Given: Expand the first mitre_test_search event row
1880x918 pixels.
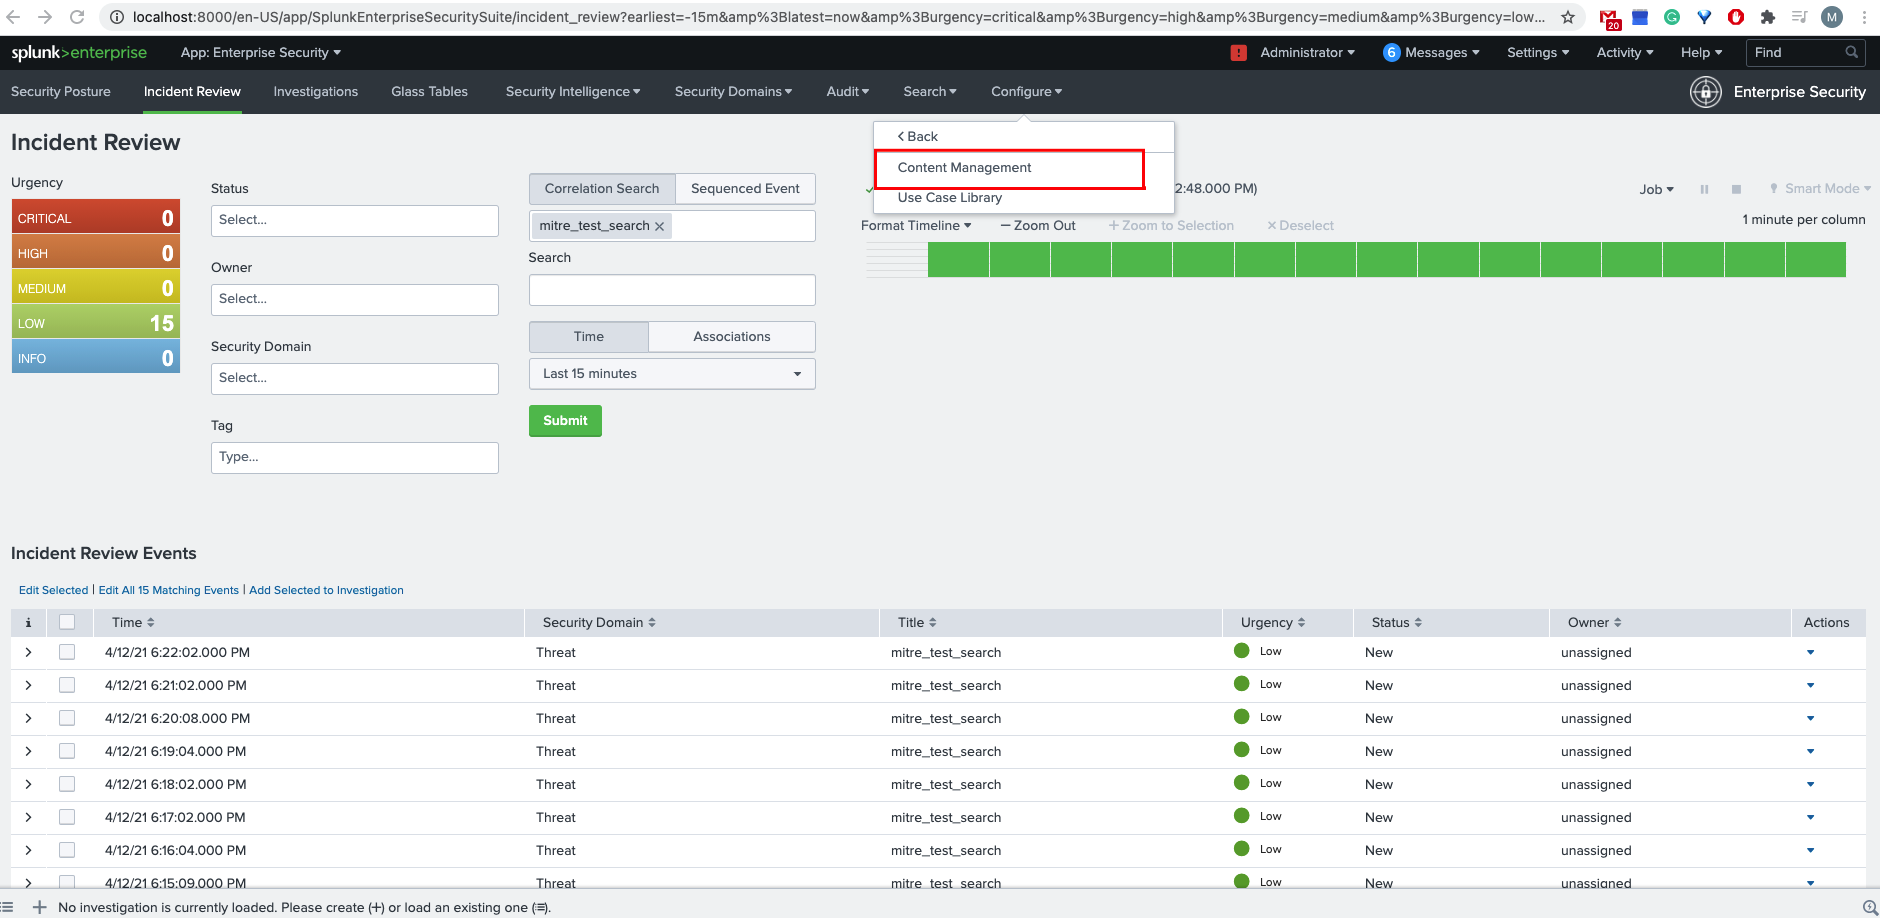Looking at the screenshot, I should pyautogui.click(x=27, y=652).
